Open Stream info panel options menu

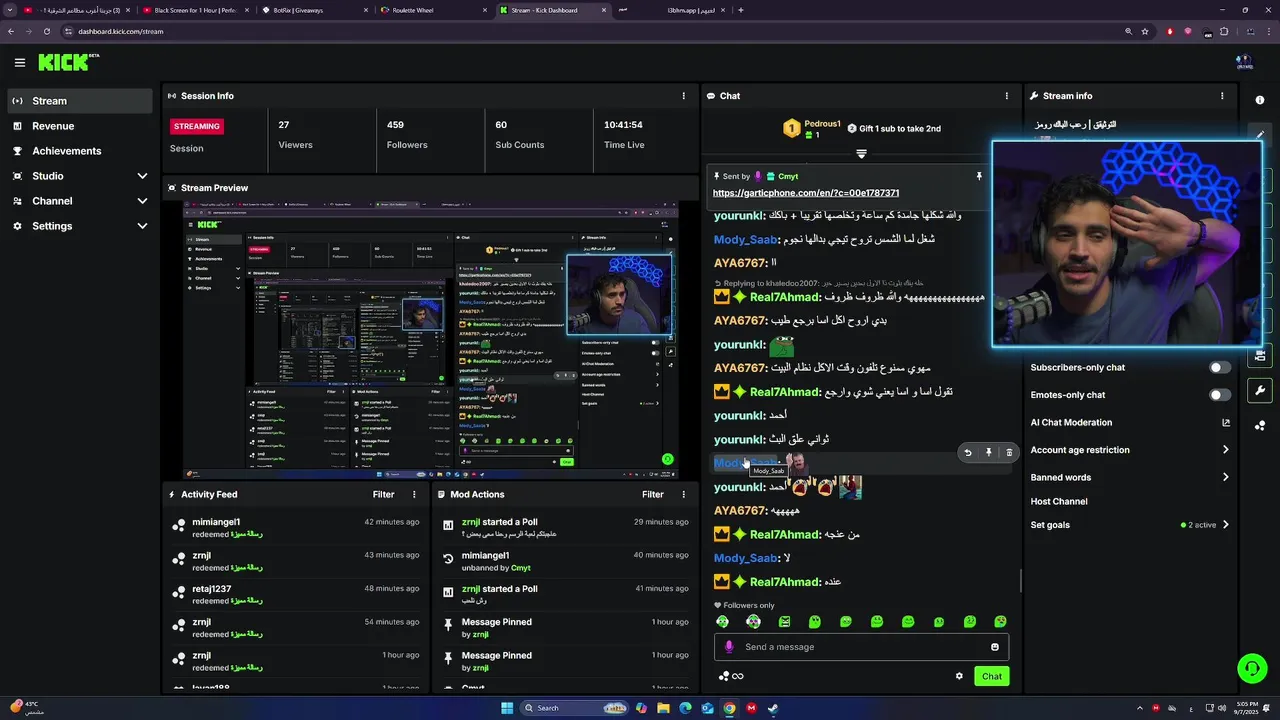pyautogui.click(x=1222, y=96)
